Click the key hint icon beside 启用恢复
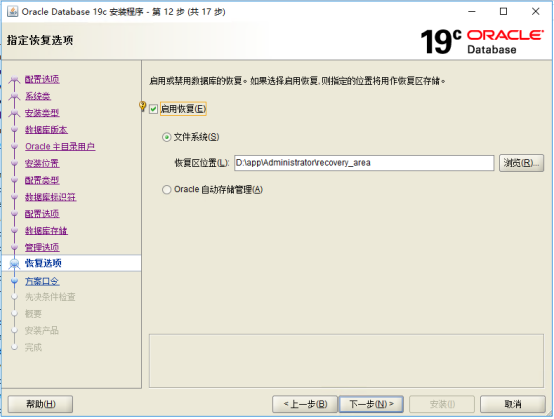Screen dimensions: 554x419 click(142, 106)
